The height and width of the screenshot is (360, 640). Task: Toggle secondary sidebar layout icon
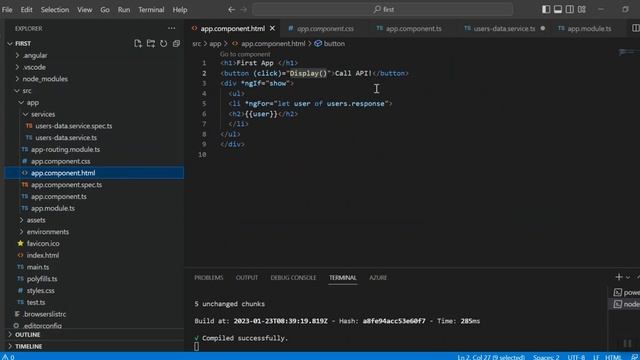point(570,9)
